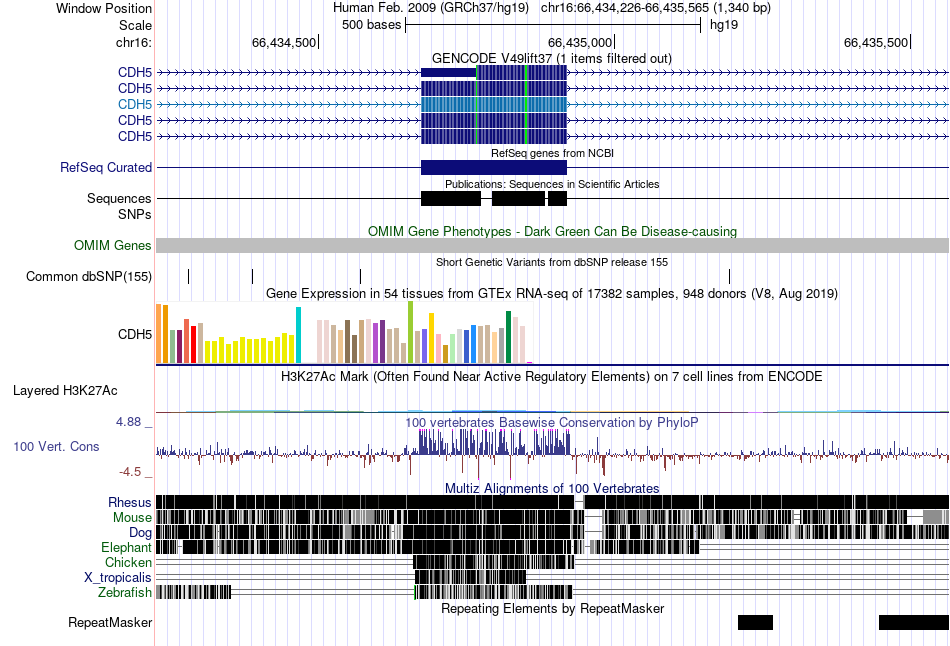Click the 66,435,000 coordinate label
This screenshot has height=646, width=950.
coord(580,42)
